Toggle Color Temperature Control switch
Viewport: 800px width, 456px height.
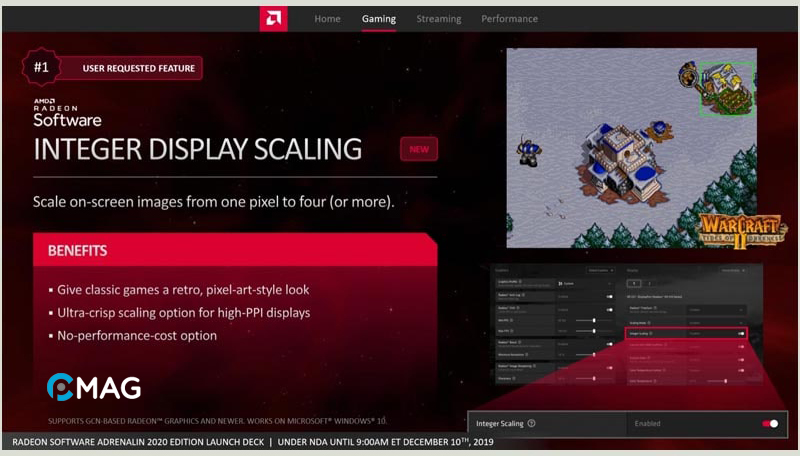(x=741, y=370)
